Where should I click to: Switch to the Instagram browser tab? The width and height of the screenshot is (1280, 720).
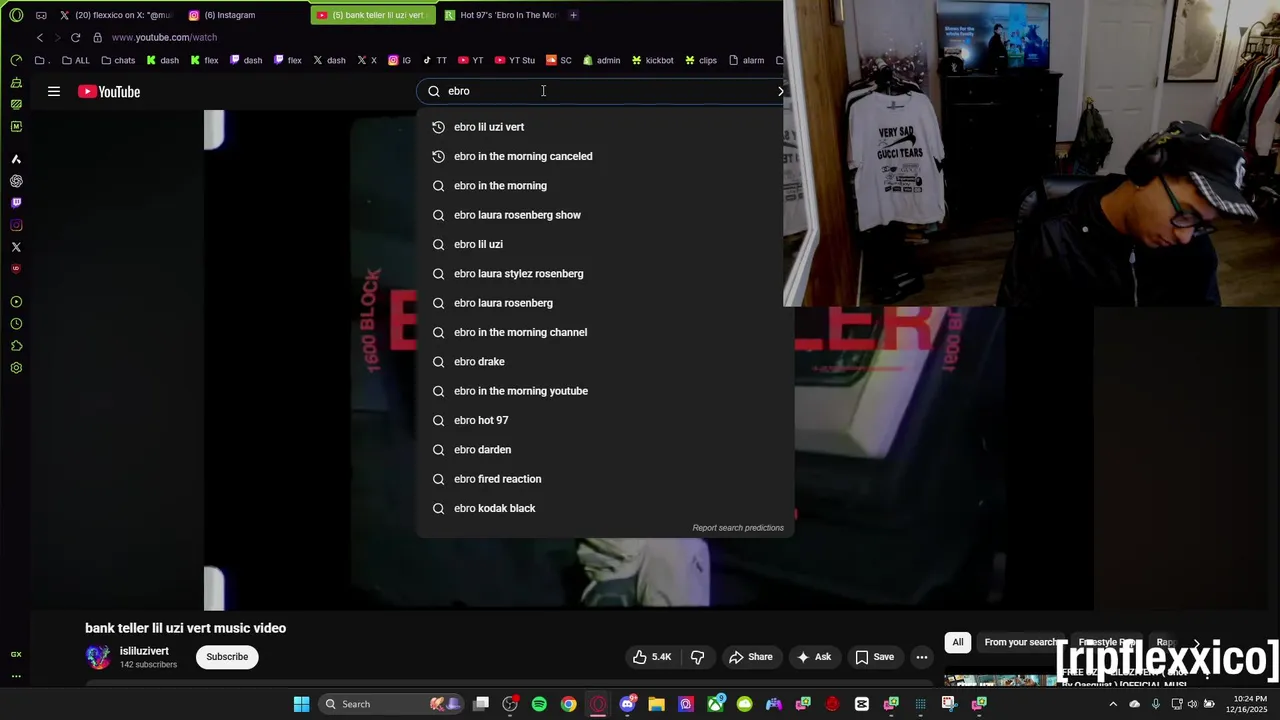[245, 15]
